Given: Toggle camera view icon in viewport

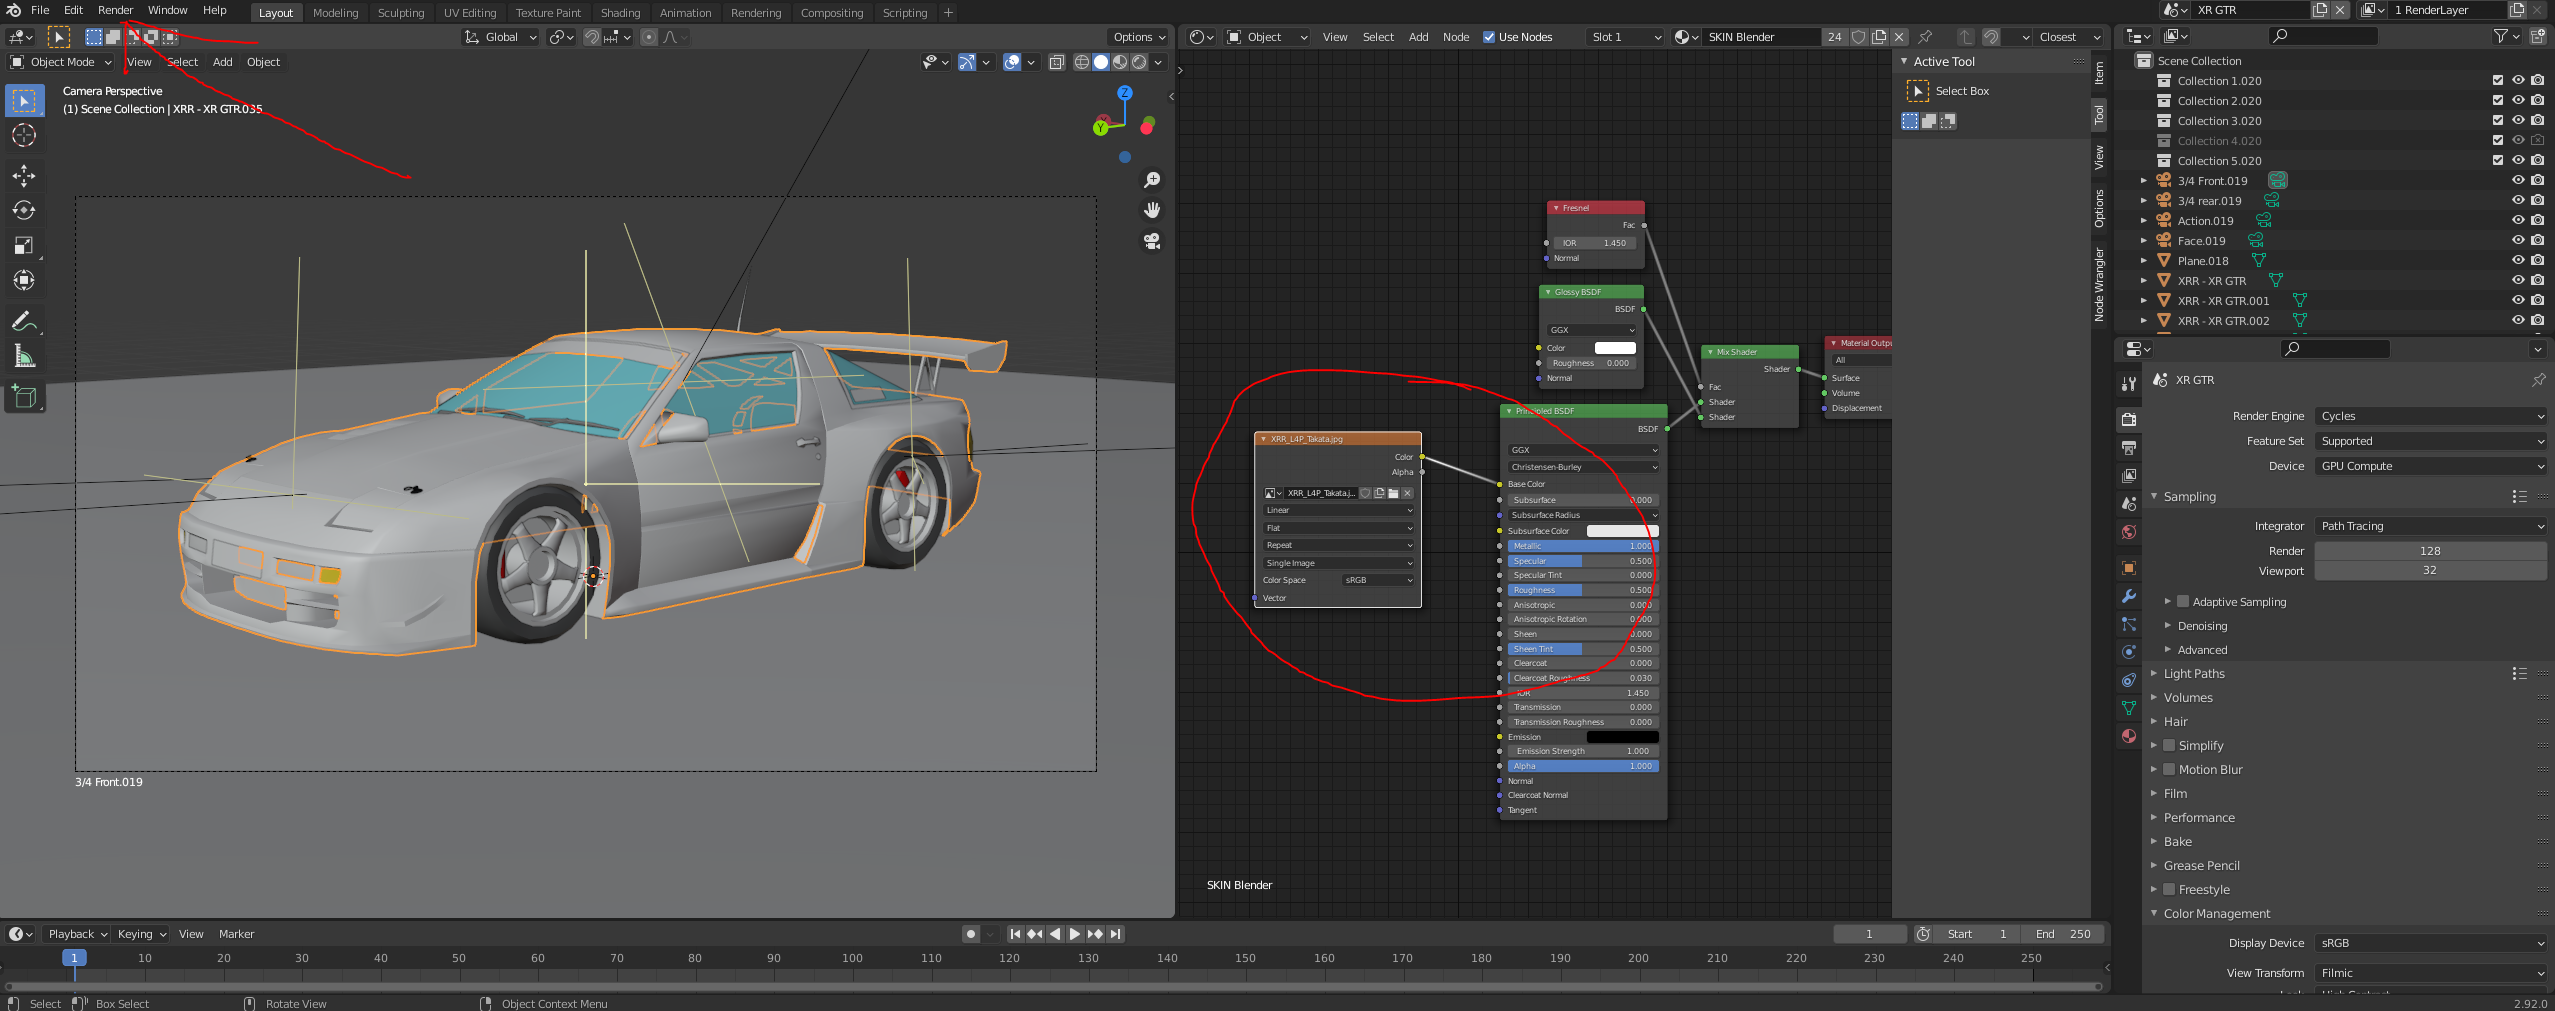Looking at the screenshot, I should 1152,241.
